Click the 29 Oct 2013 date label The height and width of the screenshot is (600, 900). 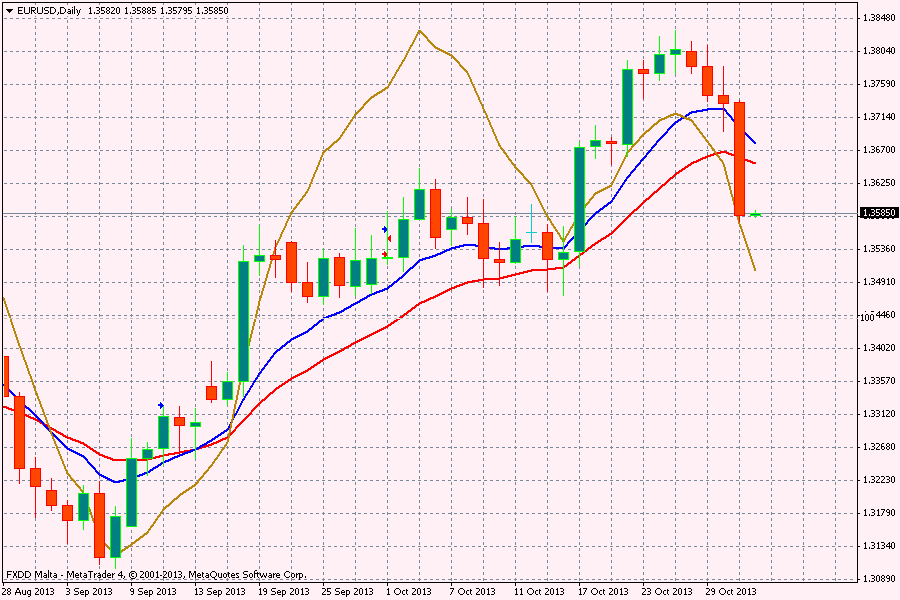point(731,591)
